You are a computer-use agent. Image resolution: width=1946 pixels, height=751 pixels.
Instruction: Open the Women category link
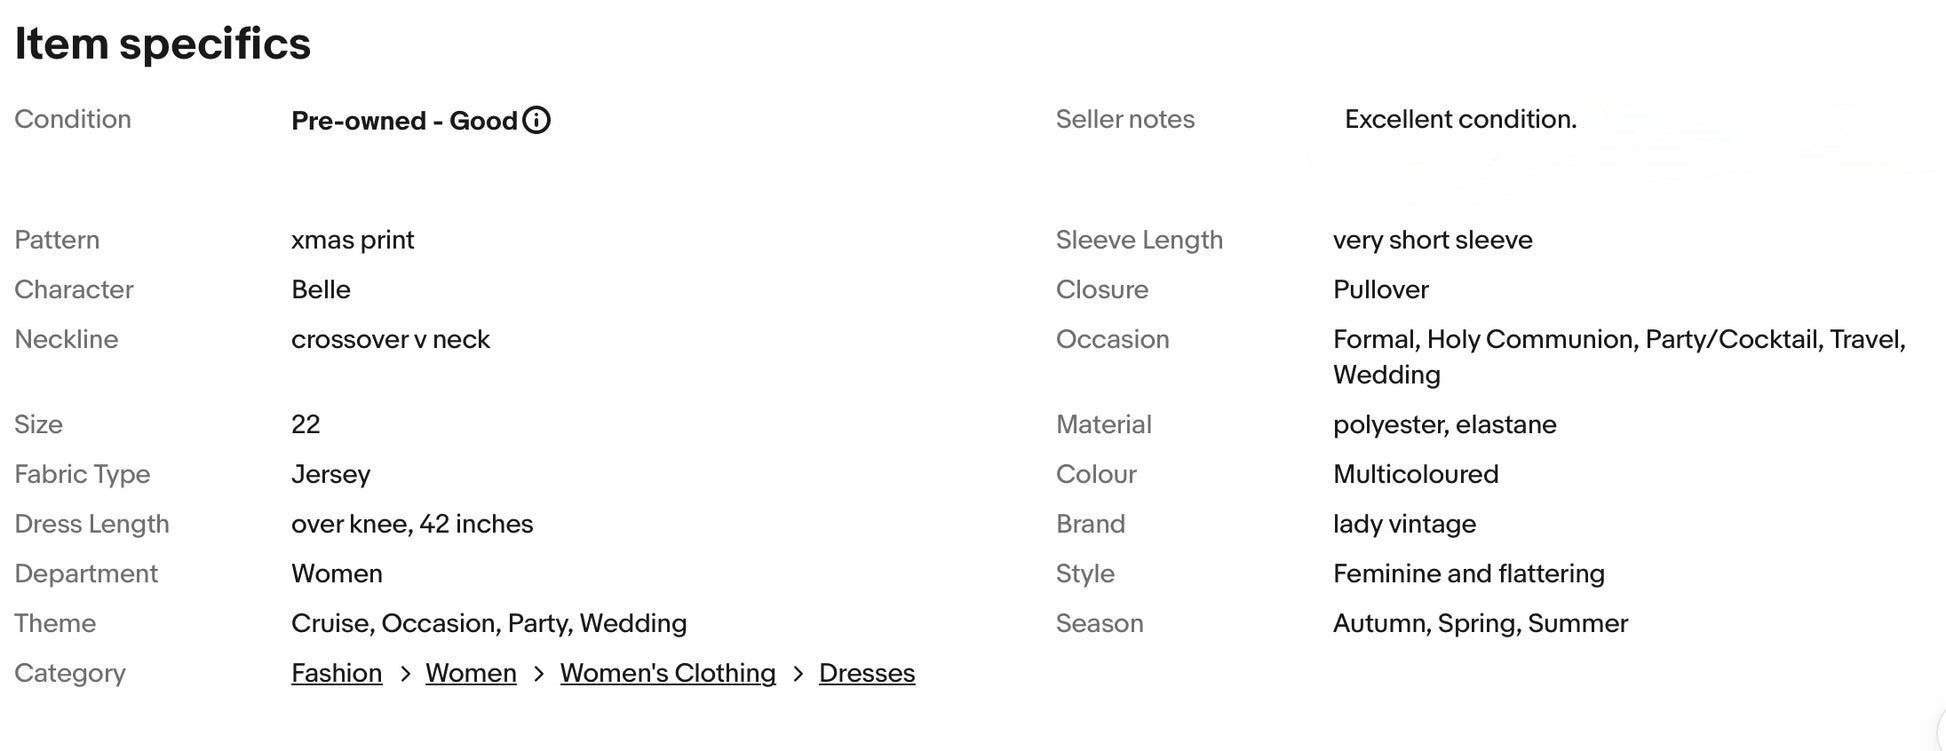coord(470,673)
